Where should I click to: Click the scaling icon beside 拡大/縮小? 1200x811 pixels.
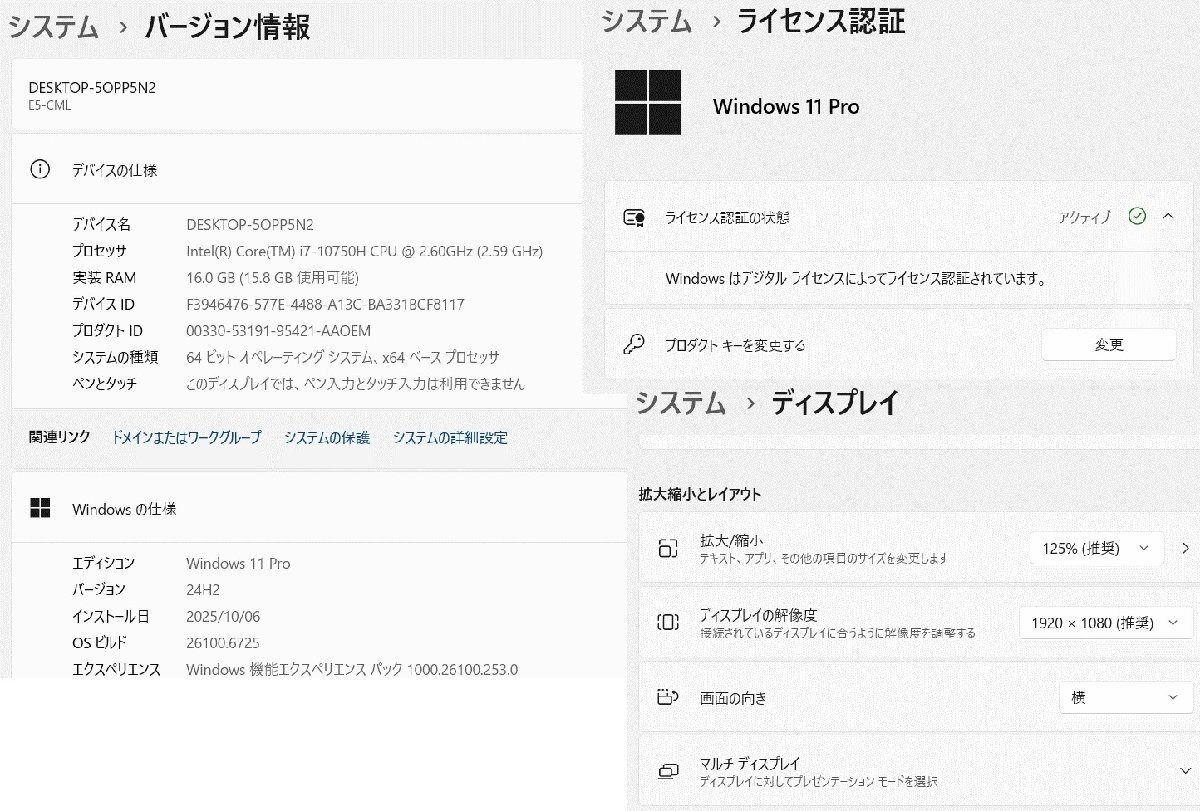pyautogui.click(x=668, y=547)
